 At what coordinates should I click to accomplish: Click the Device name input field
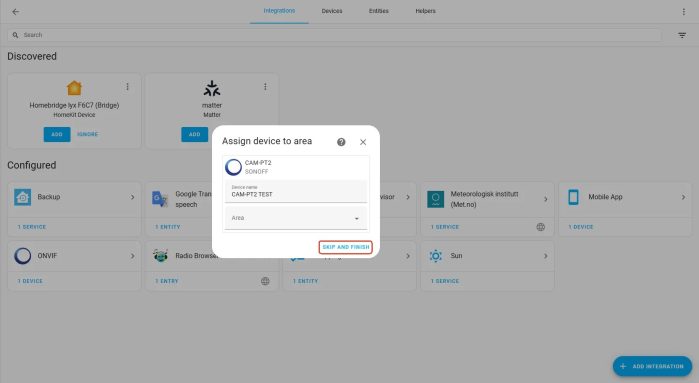296,191
